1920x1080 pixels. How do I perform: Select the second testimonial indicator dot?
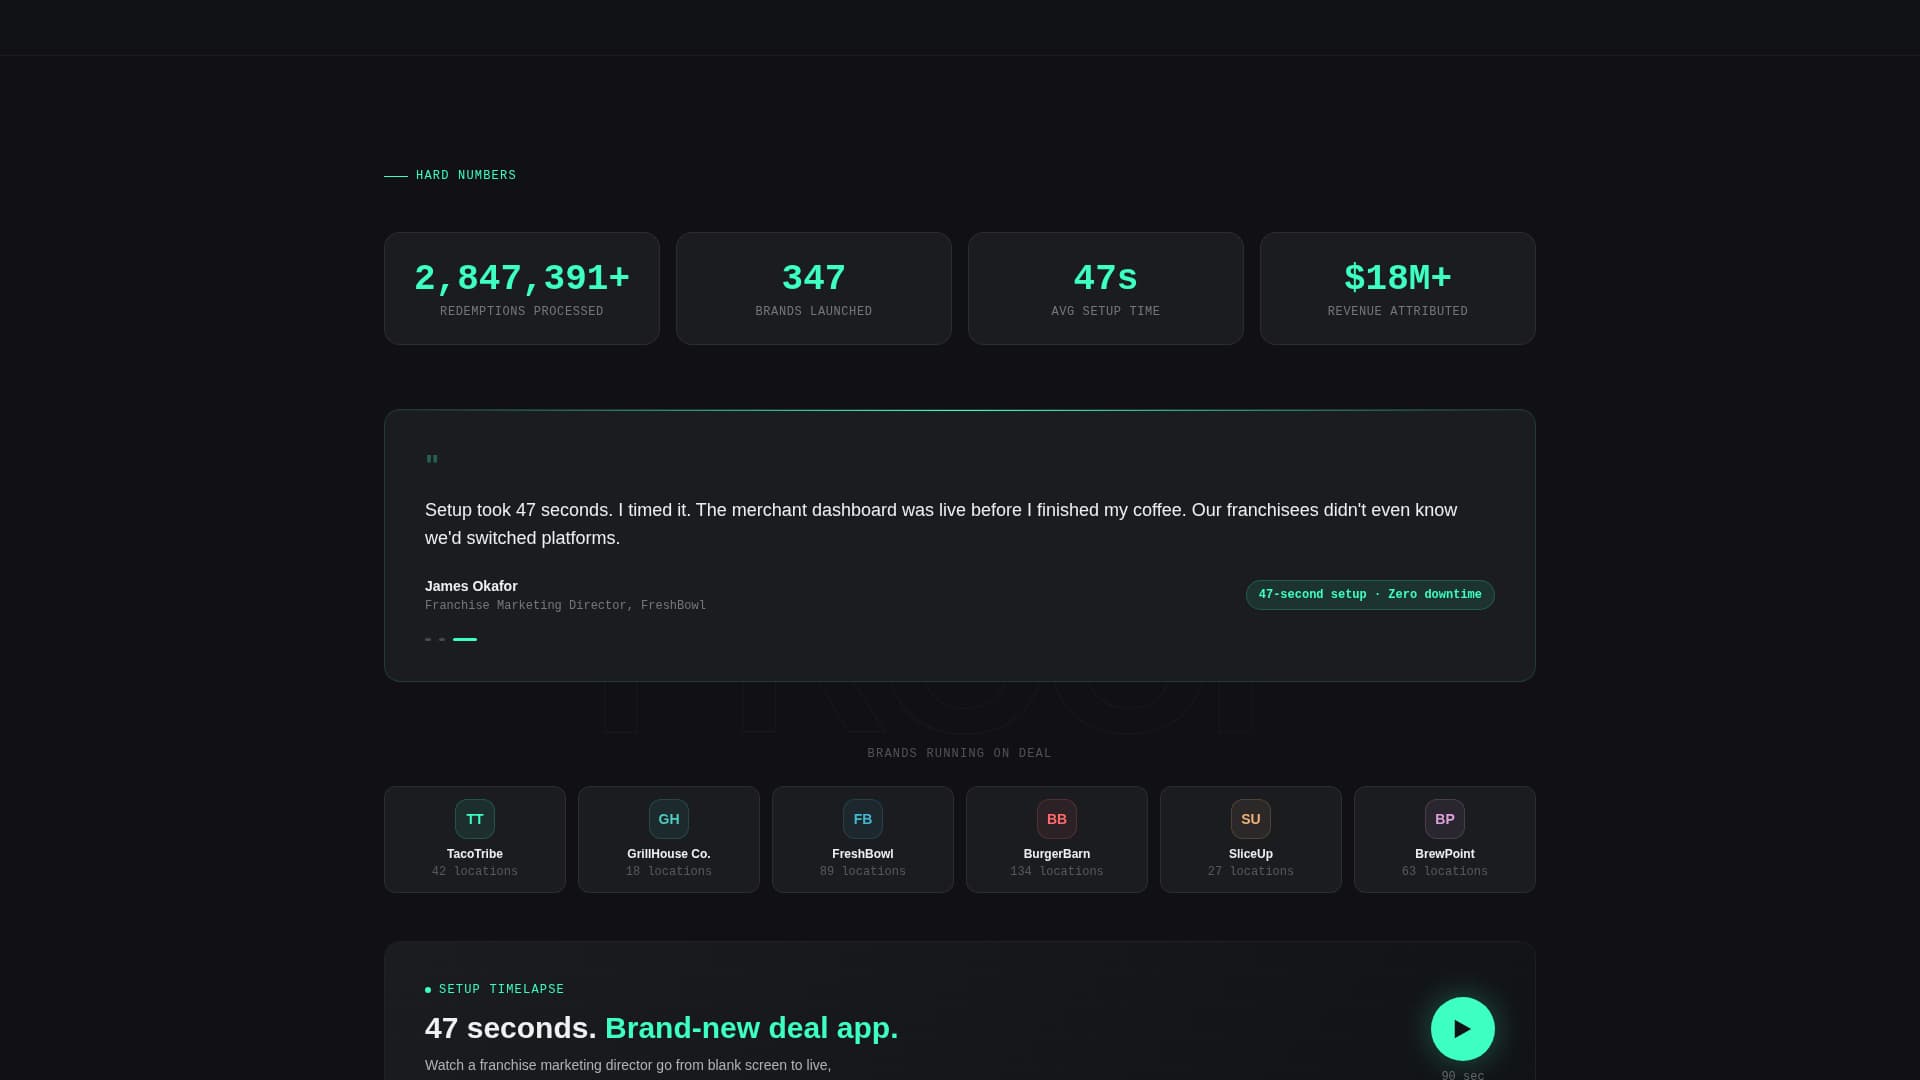tap(442, 639)
